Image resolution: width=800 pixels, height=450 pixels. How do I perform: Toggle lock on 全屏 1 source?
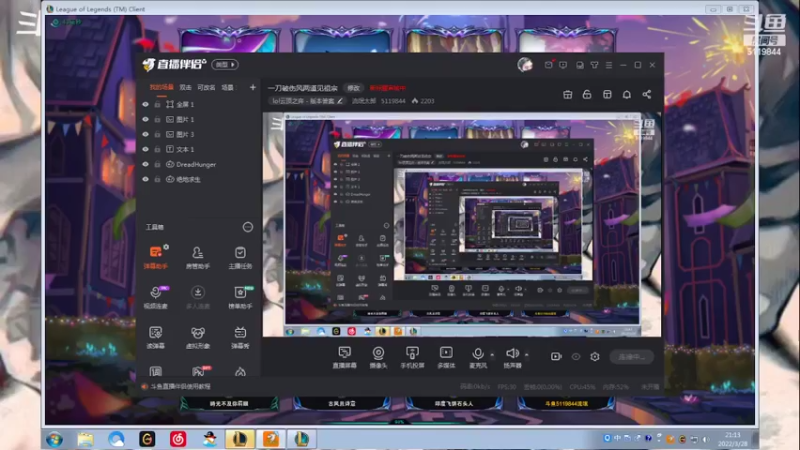pyautogui.click(x=157, y=104)
